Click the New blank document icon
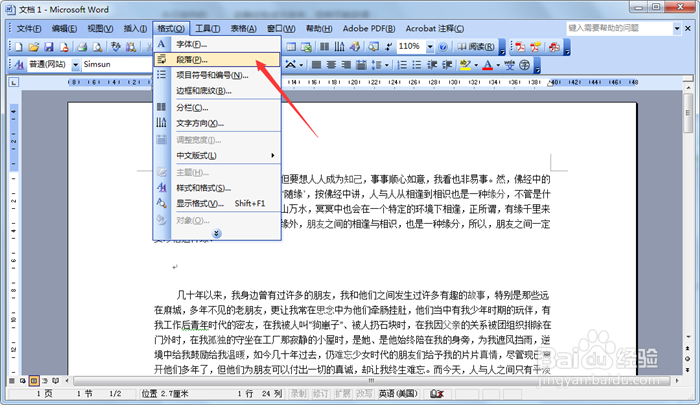The height and width of the screenshot is (405, 700). 19,47
